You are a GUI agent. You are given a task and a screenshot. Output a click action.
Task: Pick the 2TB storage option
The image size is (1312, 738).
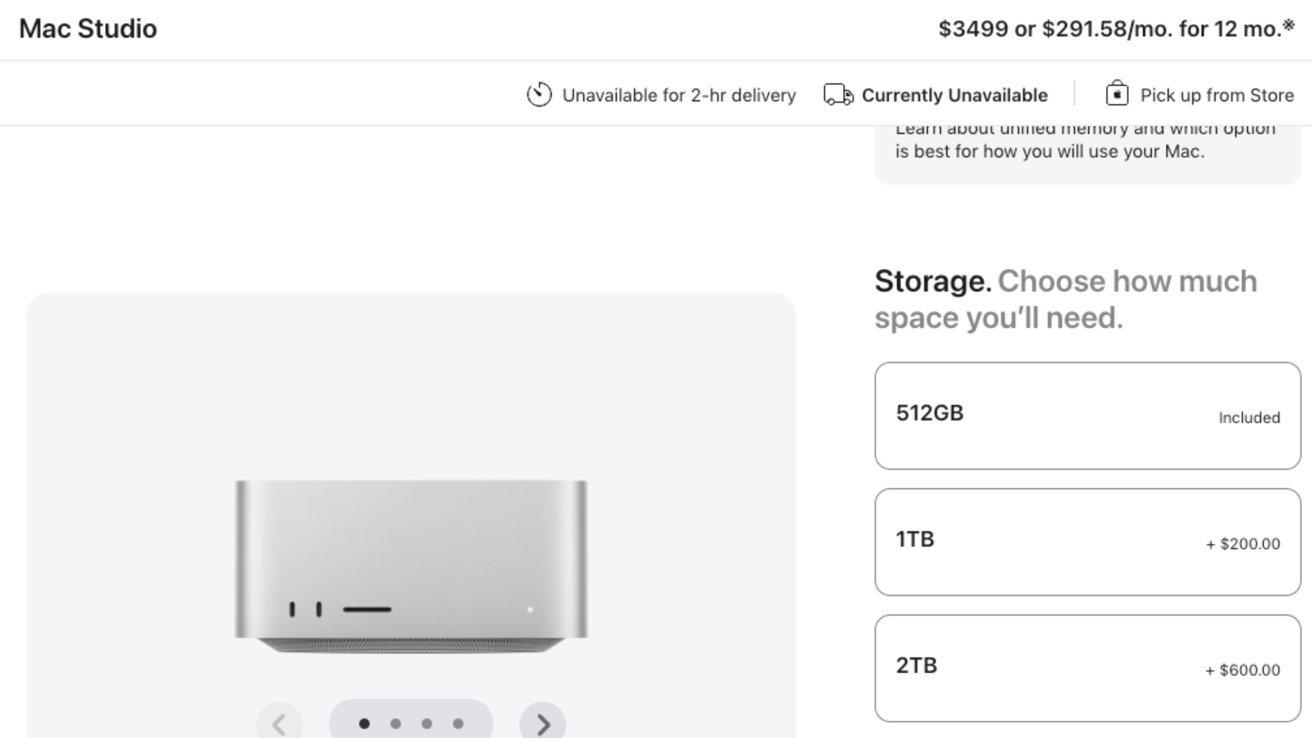[1087, 668]
